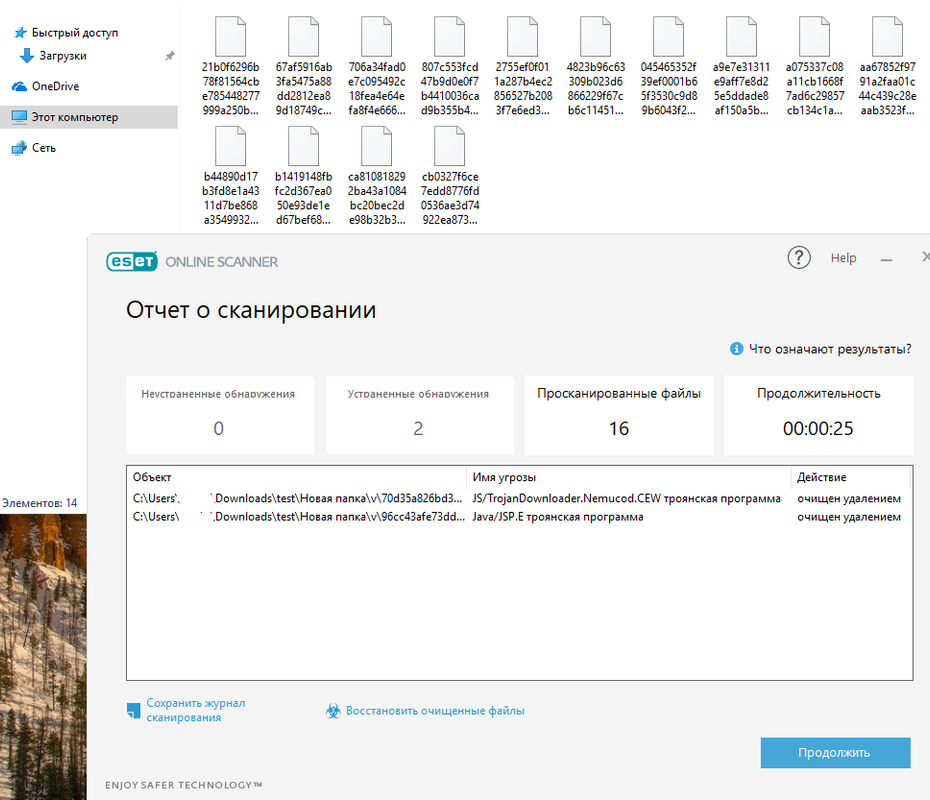
Task: Click очищен удалением in the Java/JSP.E row
Action: (849, 517)
